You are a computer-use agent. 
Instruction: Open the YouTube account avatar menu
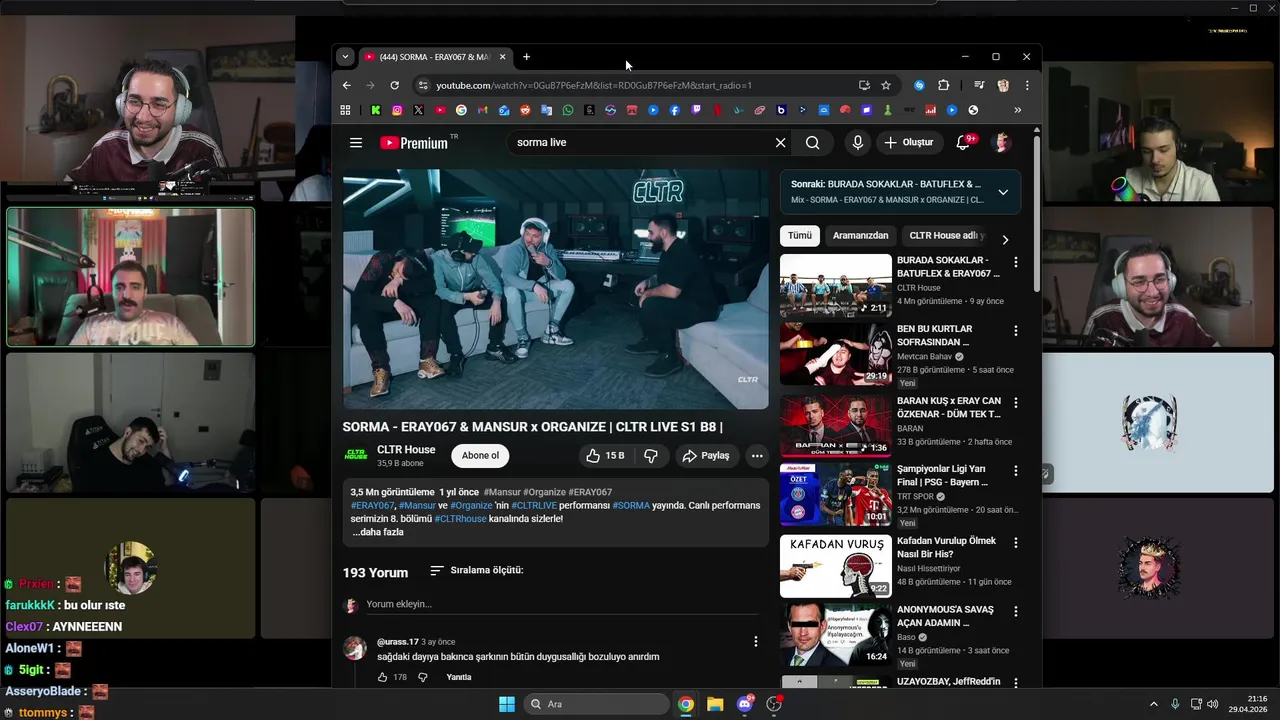pyautogui.click(x=1001, y=143)
